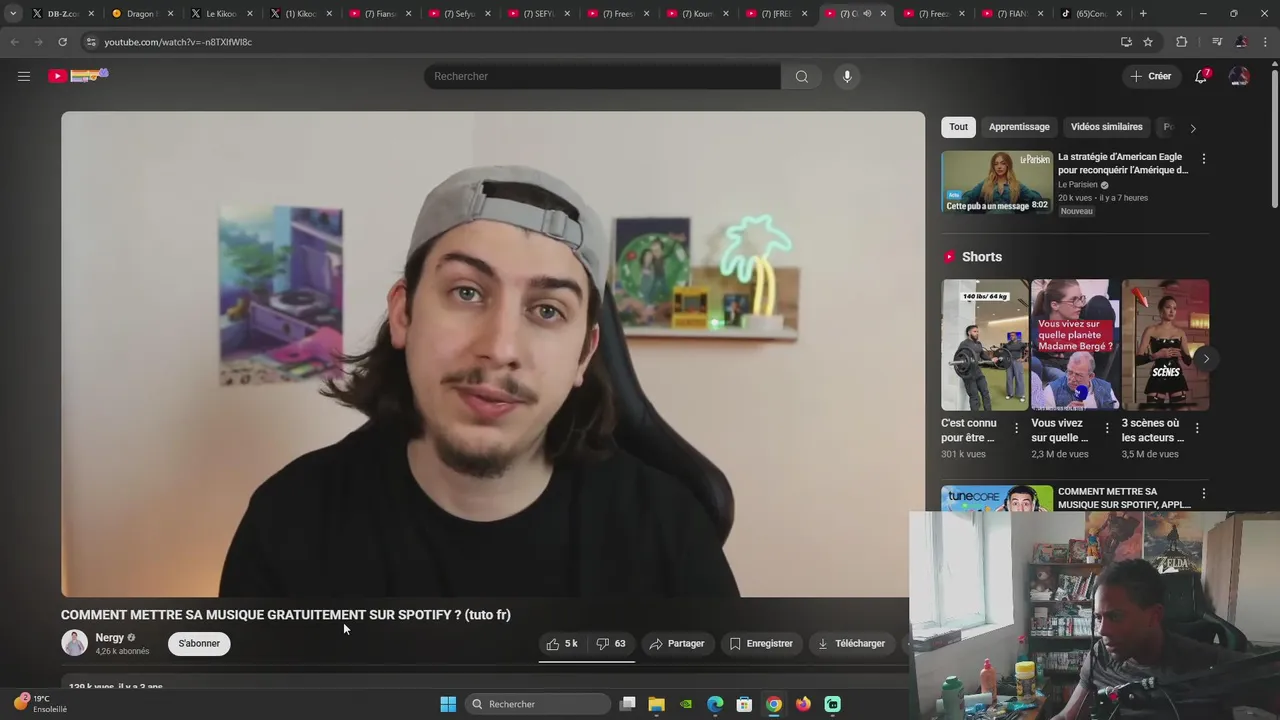Click the browser address bar URL
1280x720 pixels.
coord(178,42)
